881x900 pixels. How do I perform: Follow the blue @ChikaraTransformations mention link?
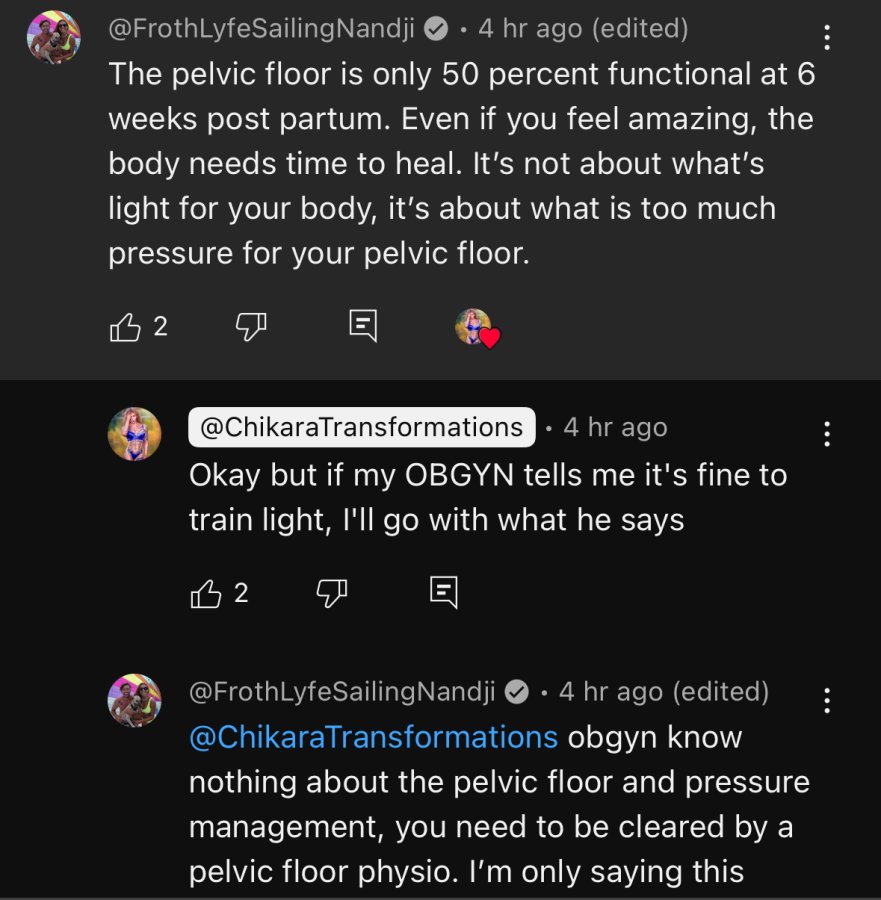tap(374, 737)
